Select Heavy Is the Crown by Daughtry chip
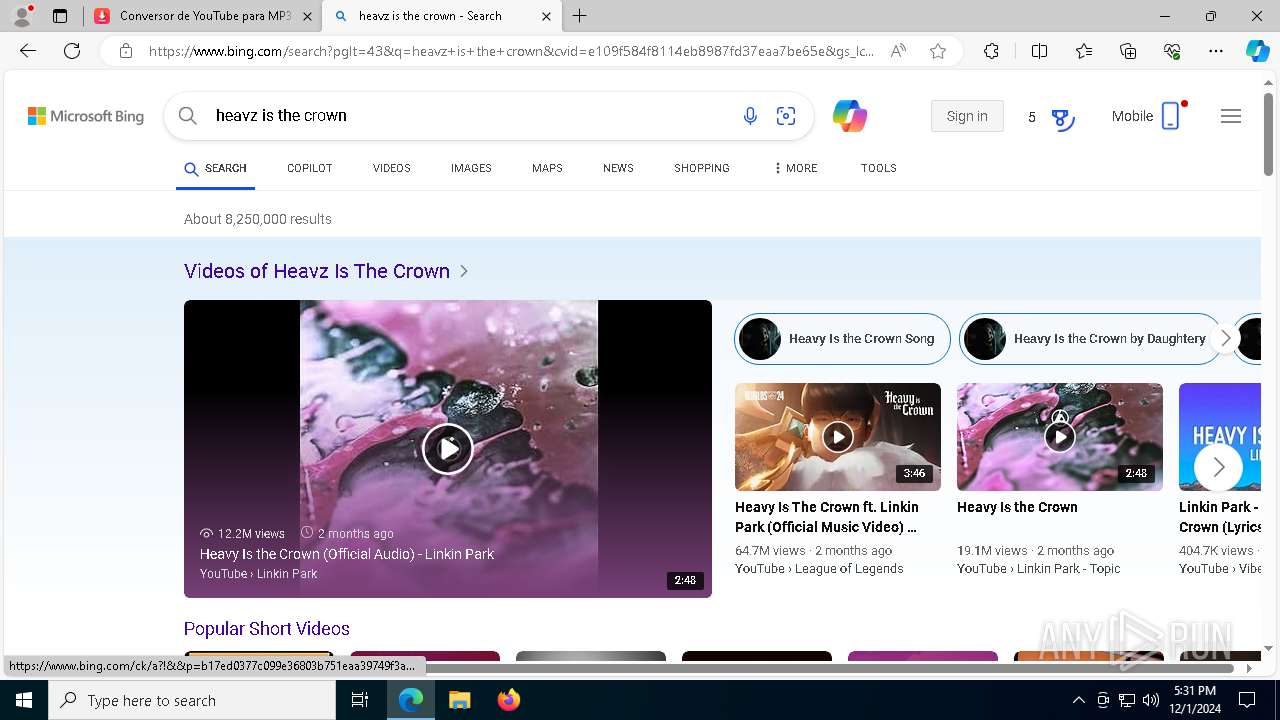Image resolution: width=1280 pixels, height=720 pixels. coord(1090,339)
